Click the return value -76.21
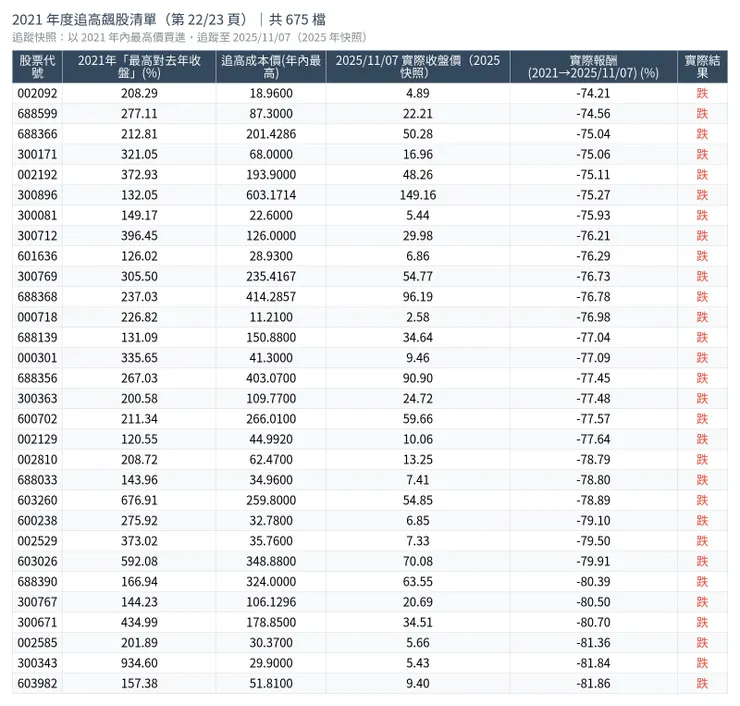This screenshot has width=740, height=706. 593,235
